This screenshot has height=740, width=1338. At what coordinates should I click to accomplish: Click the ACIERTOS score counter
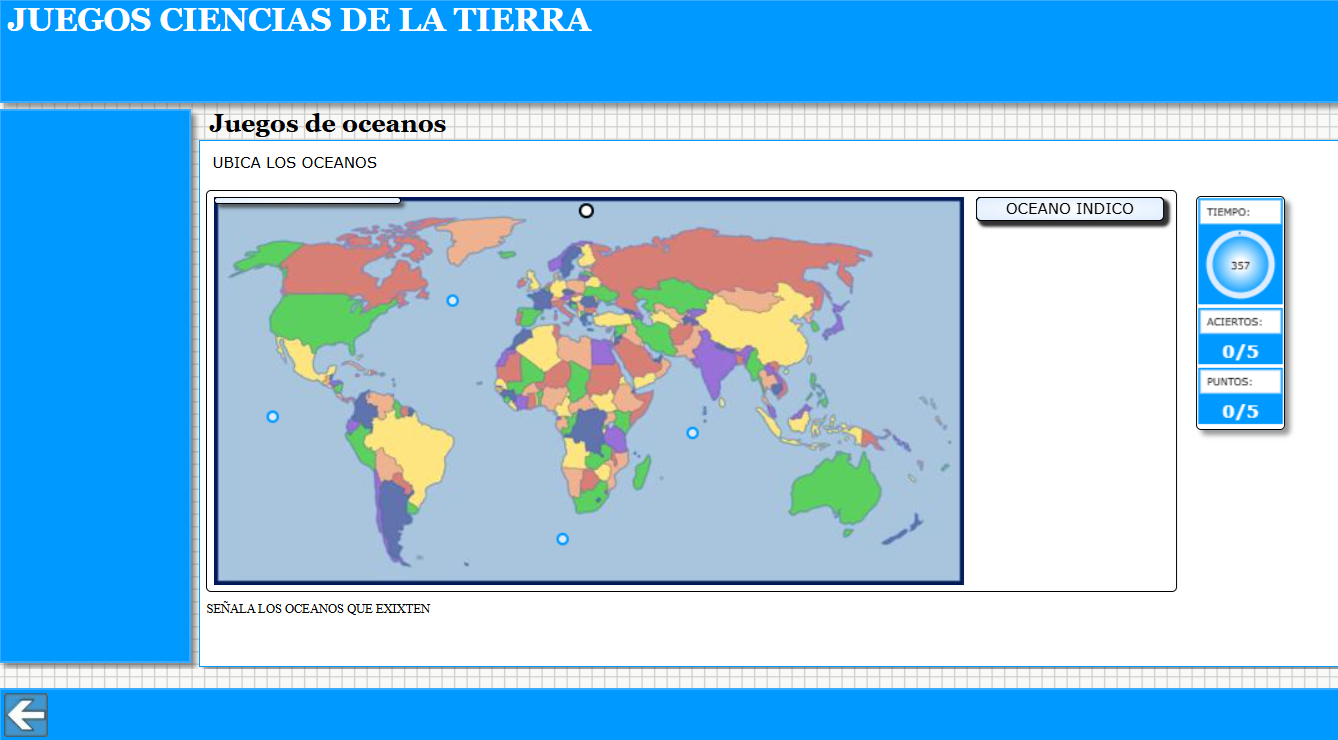pyautogui.click(x=1240, y=351)
